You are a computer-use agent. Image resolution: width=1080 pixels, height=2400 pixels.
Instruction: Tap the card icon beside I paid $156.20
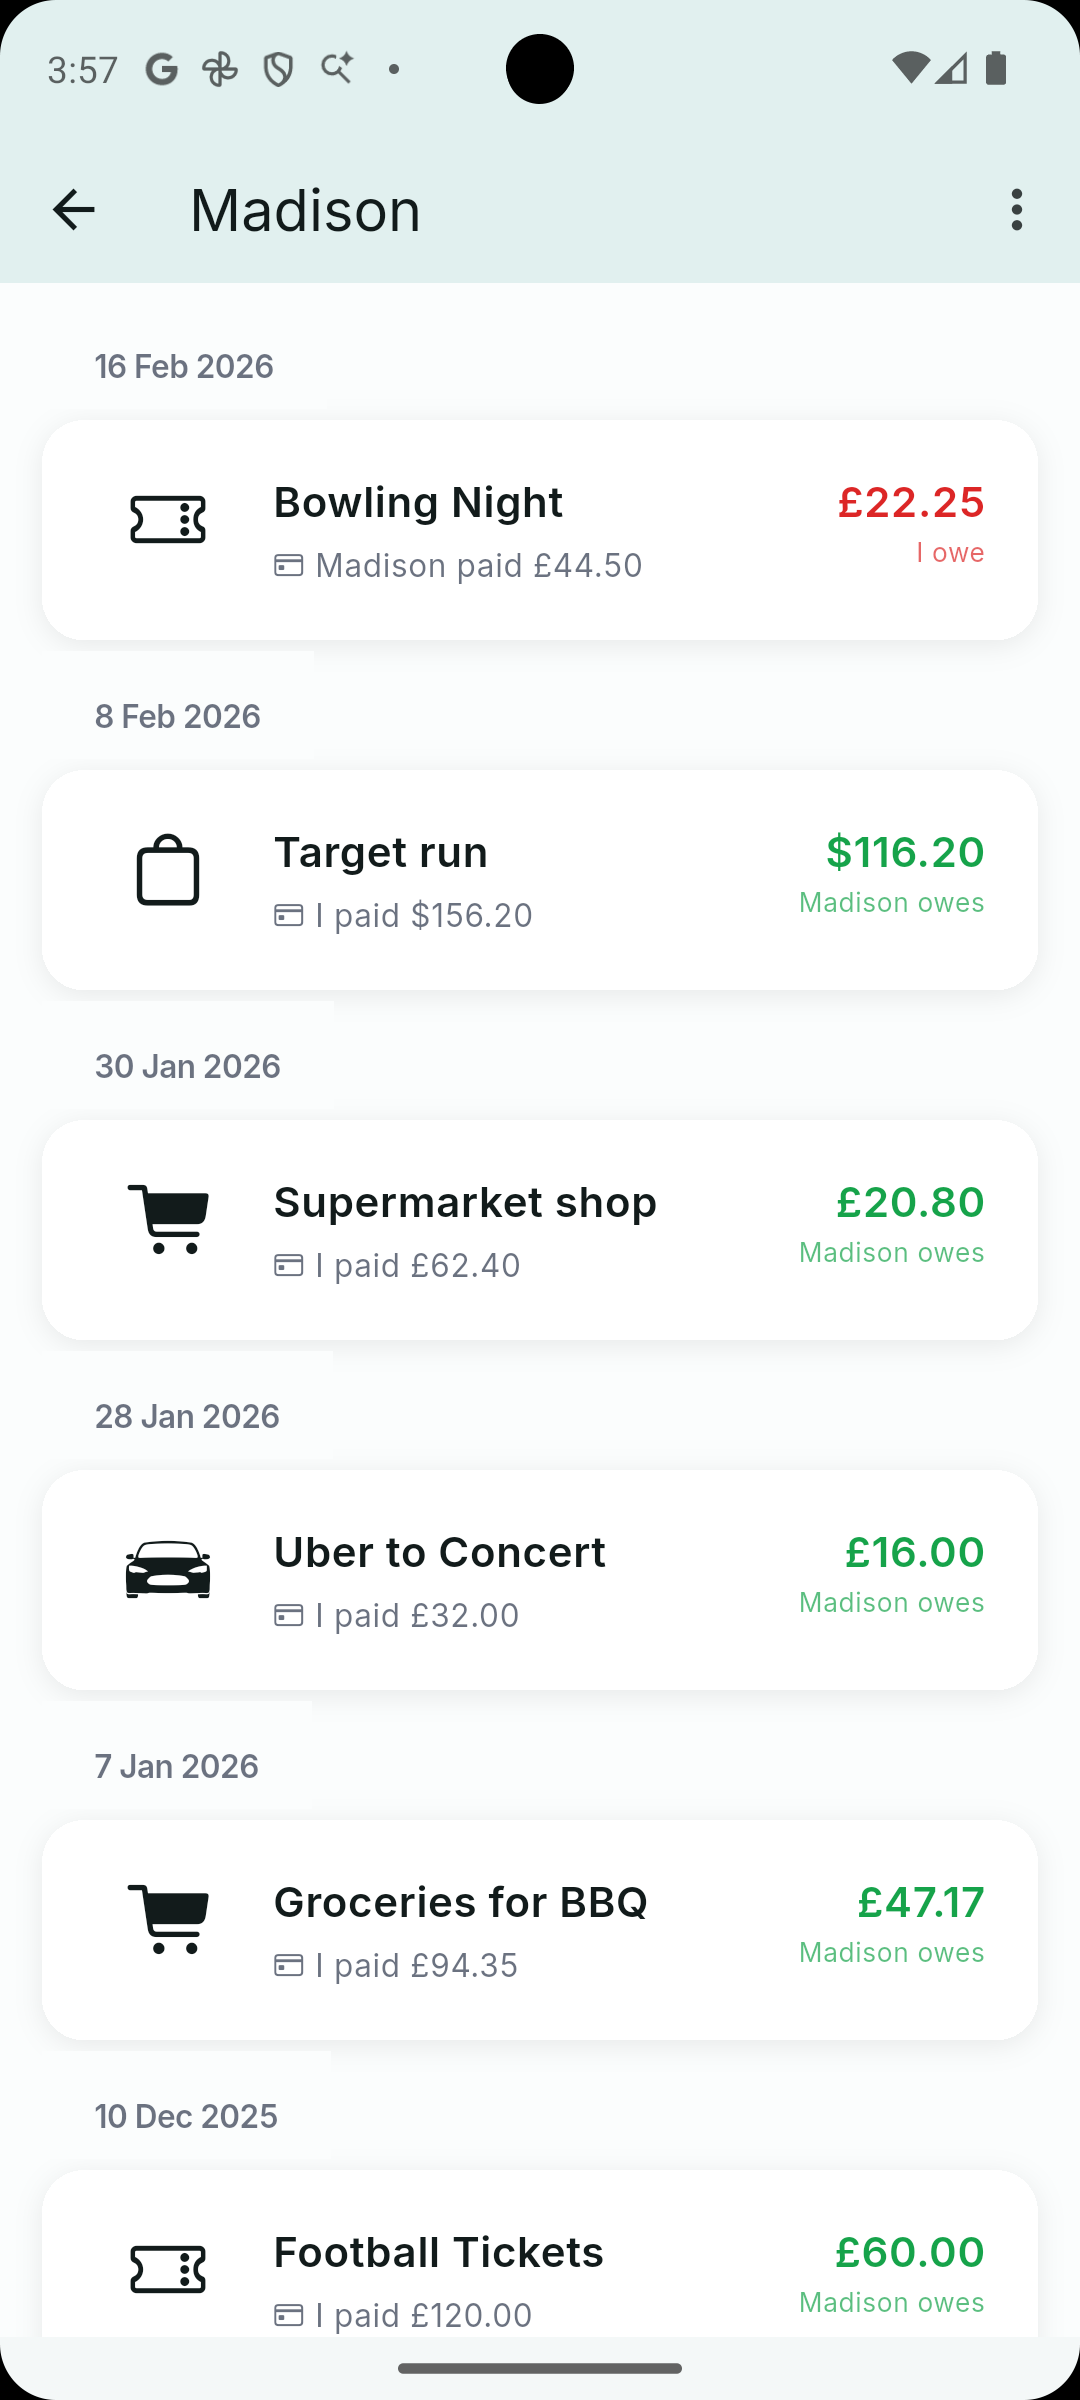tap(289, 916)
